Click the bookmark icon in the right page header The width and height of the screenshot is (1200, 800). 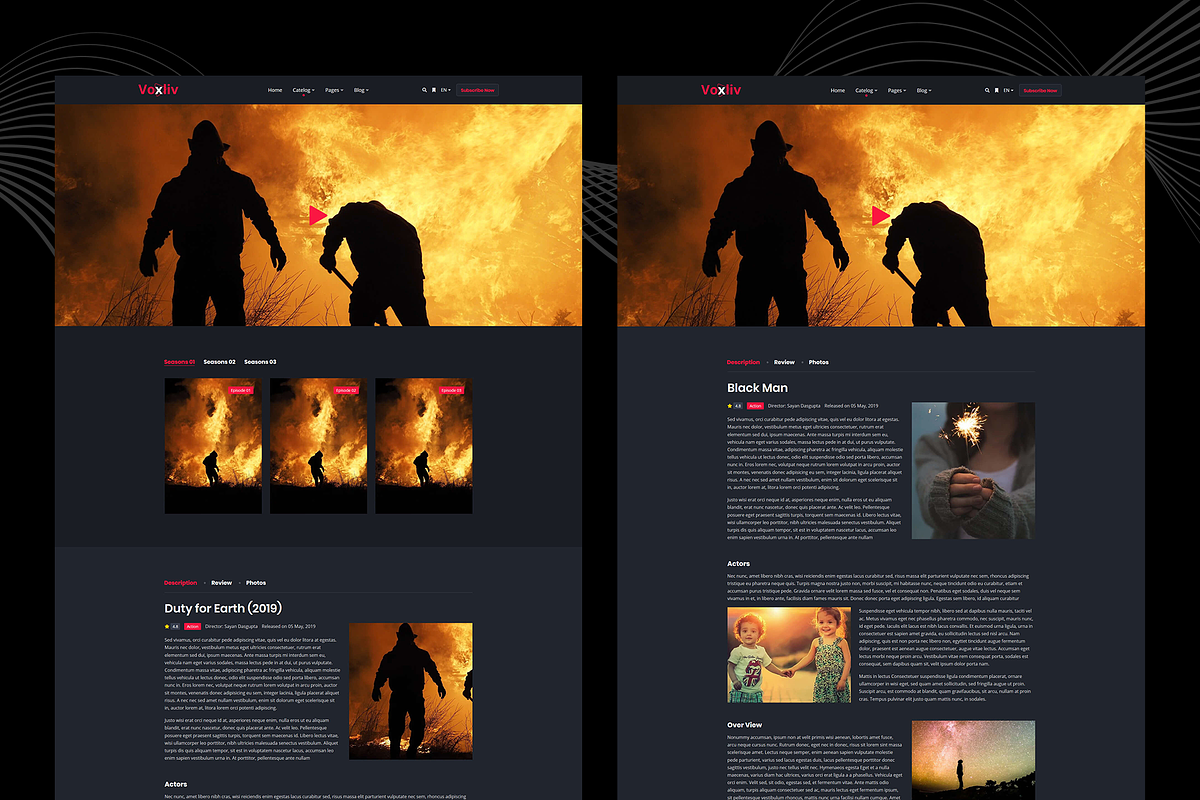pyautogui.click(x=996, y=90)
